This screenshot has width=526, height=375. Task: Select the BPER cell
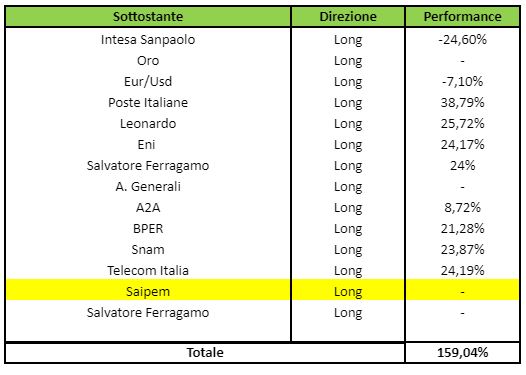pos(148,229)
